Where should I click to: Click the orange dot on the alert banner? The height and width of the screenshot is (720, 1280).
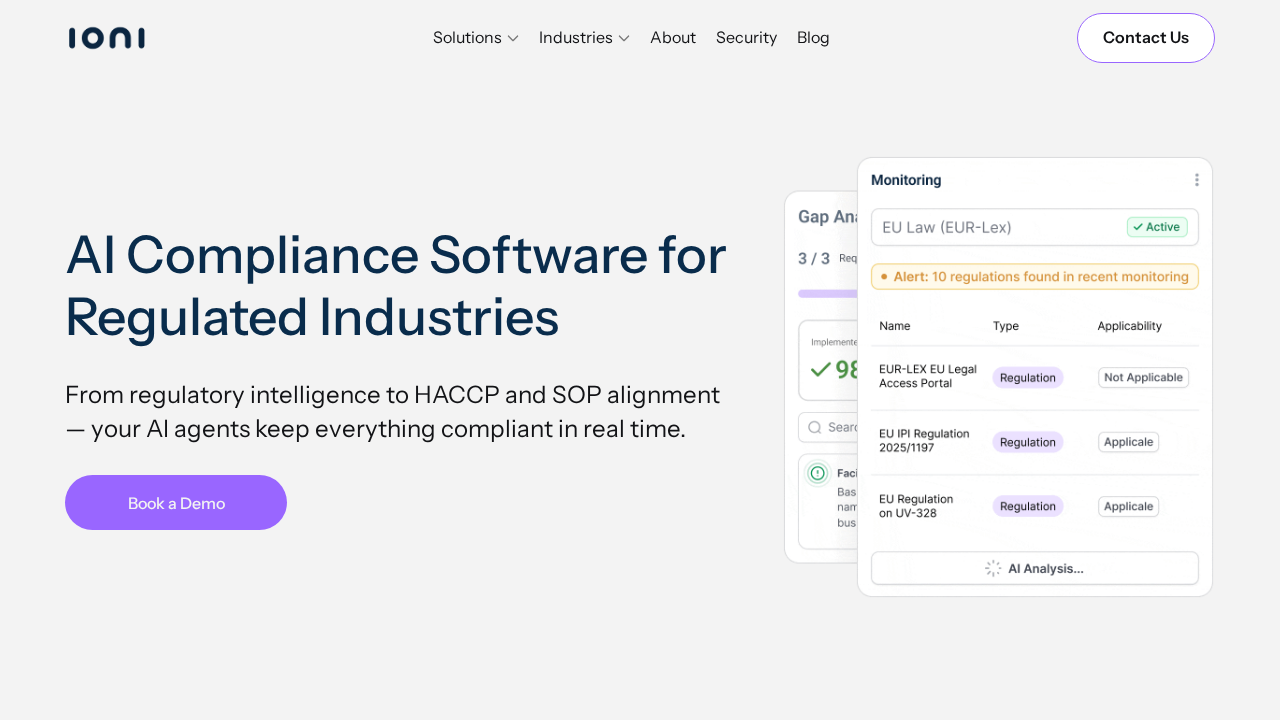point(884,277)
